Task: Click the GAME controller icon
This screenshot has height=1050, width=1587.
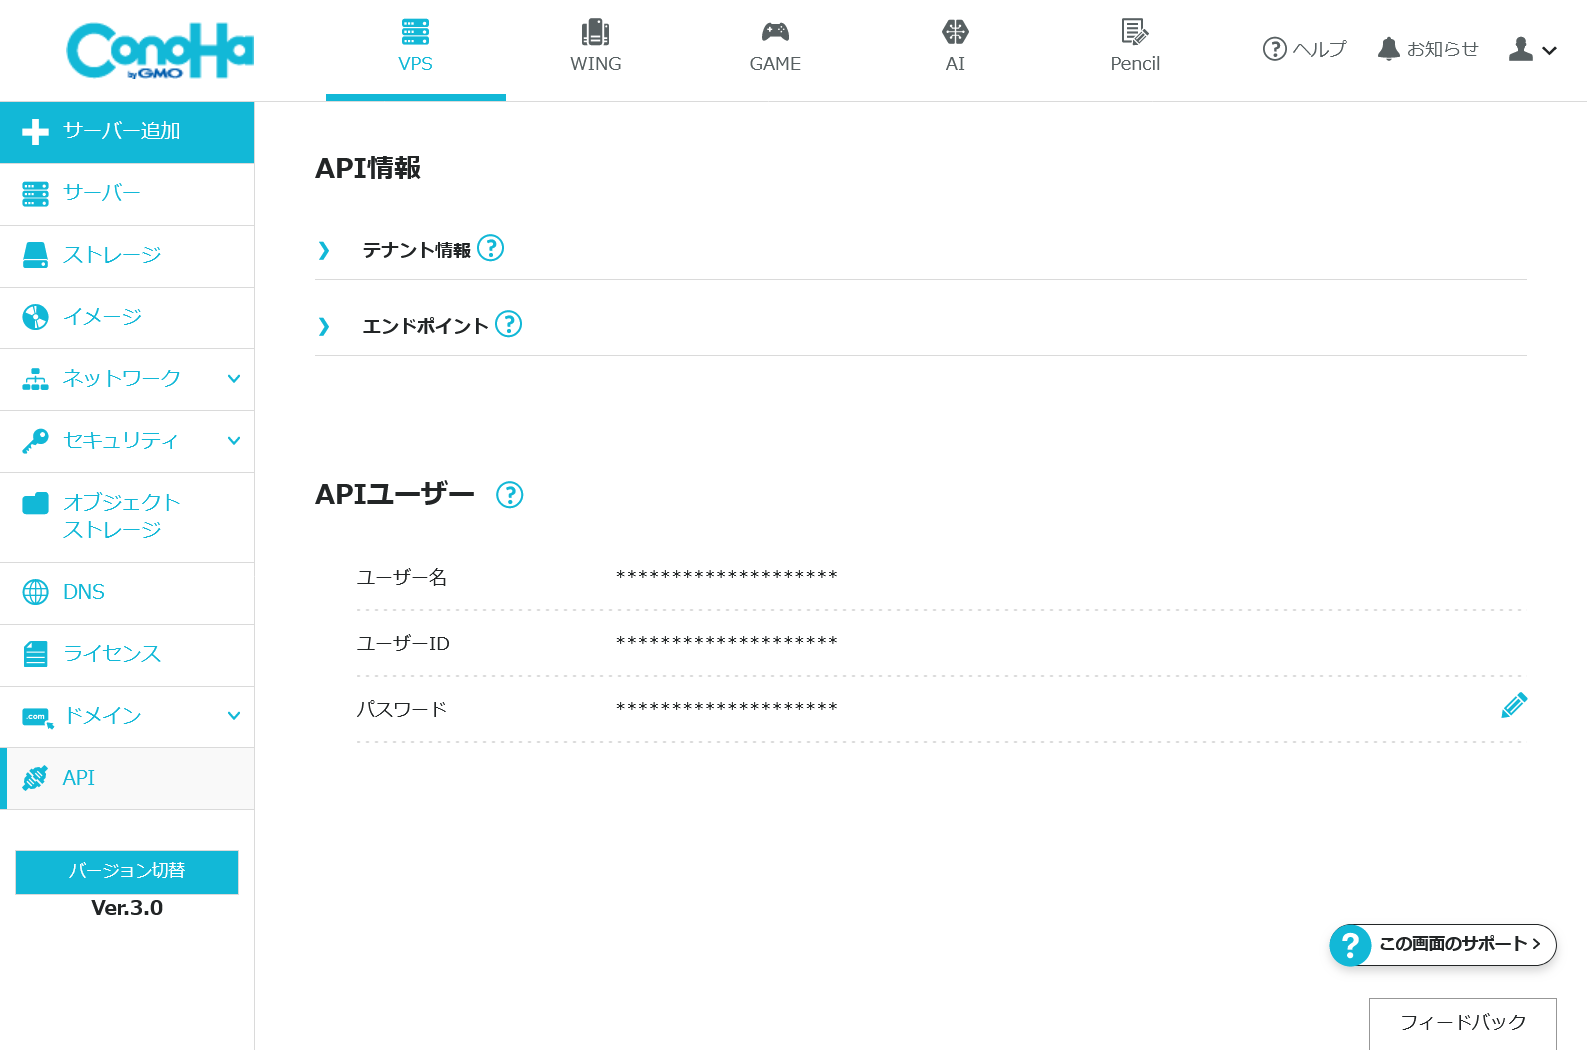Action: coord(775,32)
